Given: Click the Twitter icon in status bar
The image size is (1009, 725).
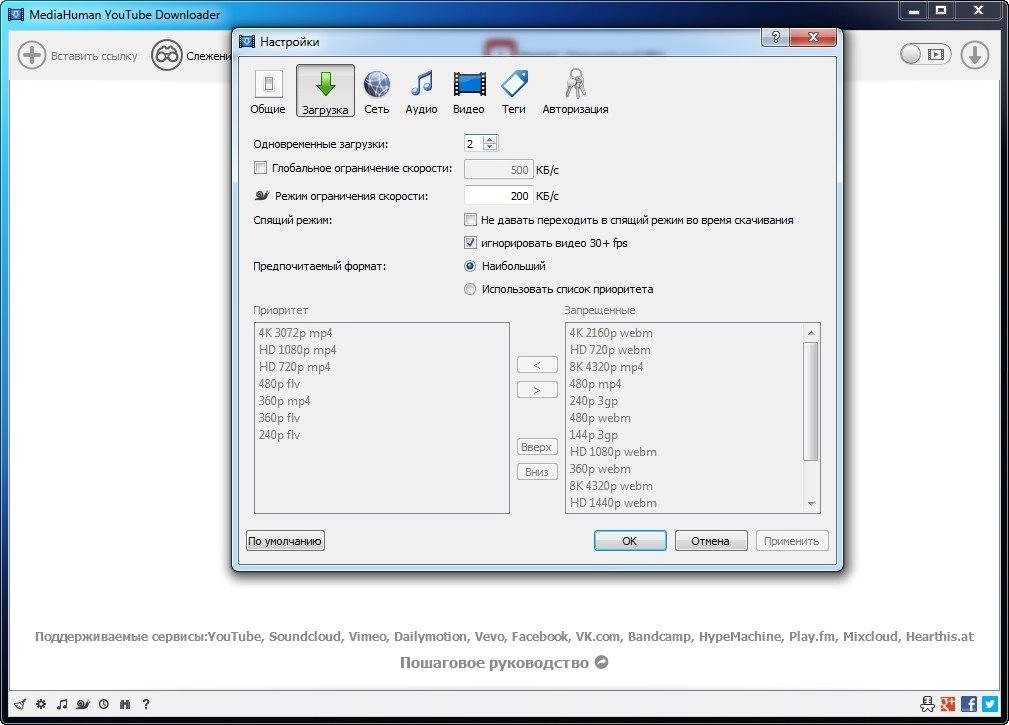Looking at the screenshot, I should tap(990, 704).
